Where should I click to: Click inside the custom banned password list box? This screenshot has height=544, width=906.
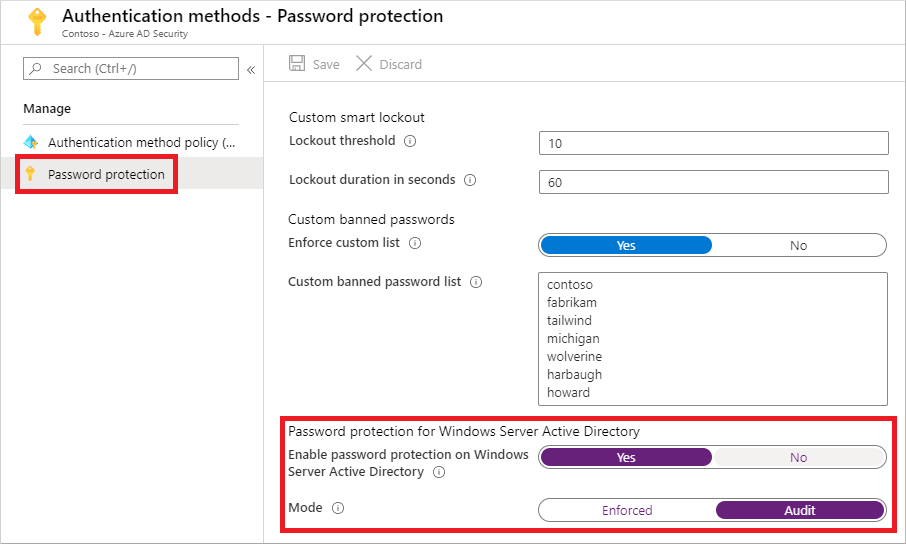(712, 338)
